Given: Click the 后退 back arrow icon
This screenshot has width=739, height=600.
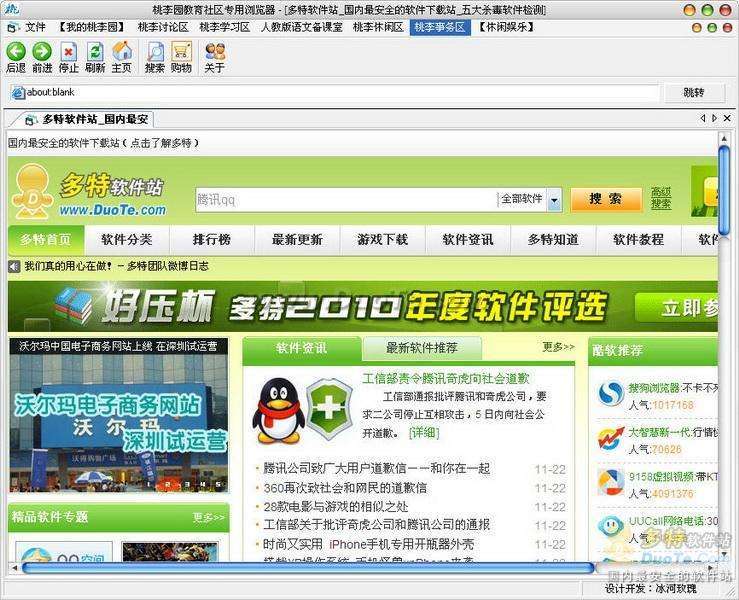Looking at the screenshot, I should (x=15, y=50).
